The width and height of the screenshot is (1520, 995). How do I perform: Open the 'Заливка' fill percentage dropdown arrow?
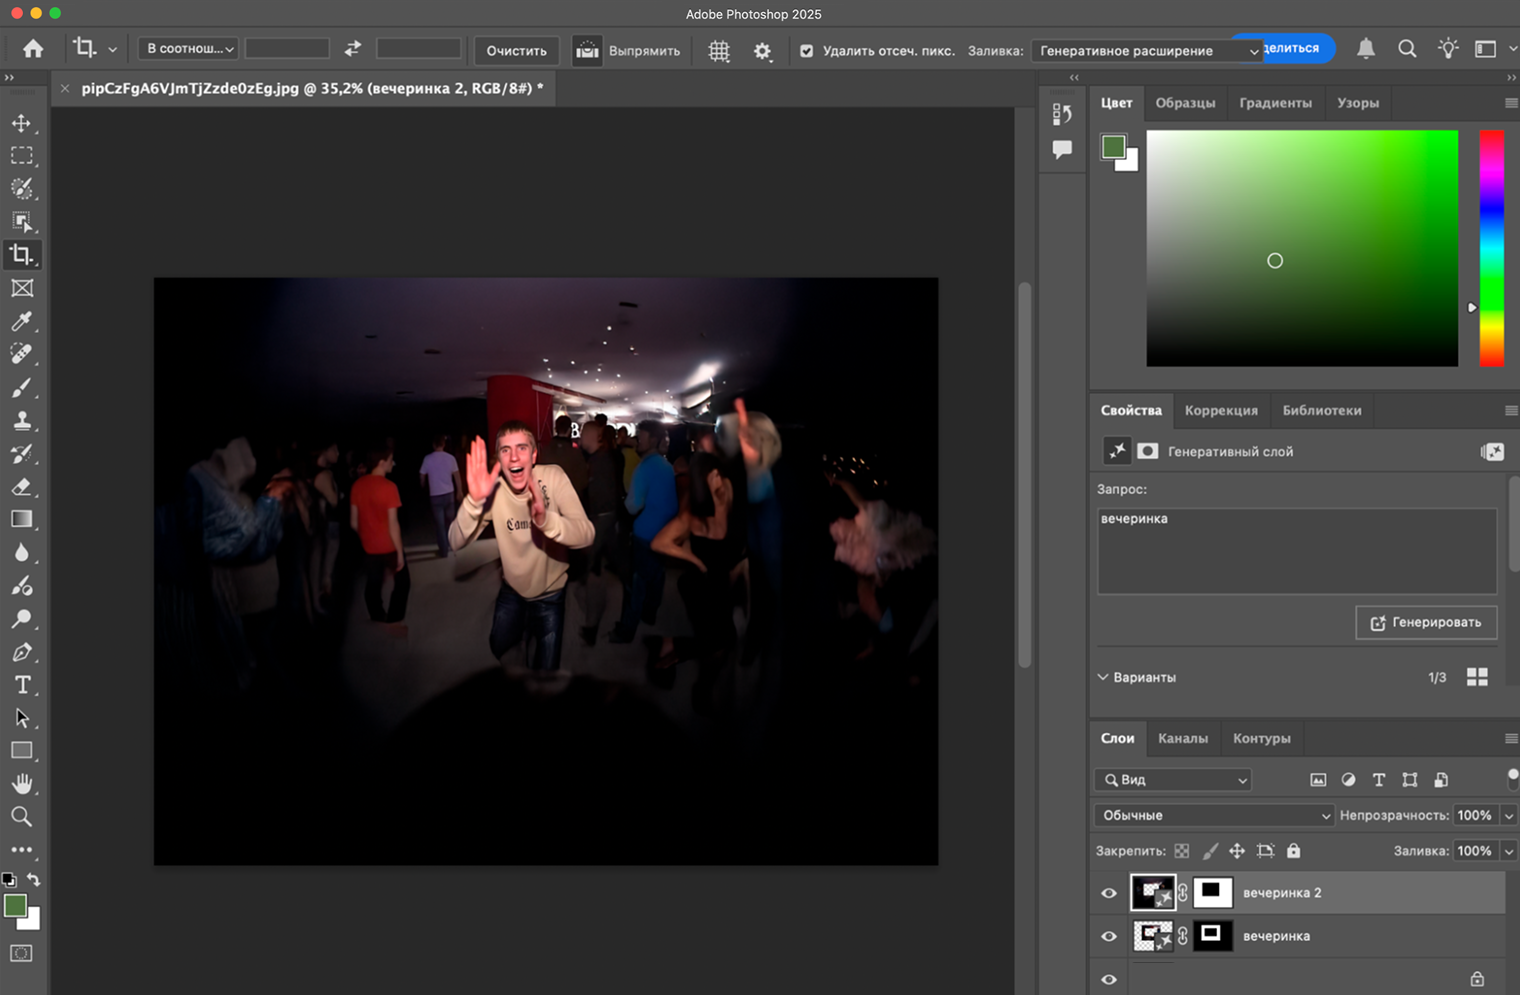point(1508,851)
